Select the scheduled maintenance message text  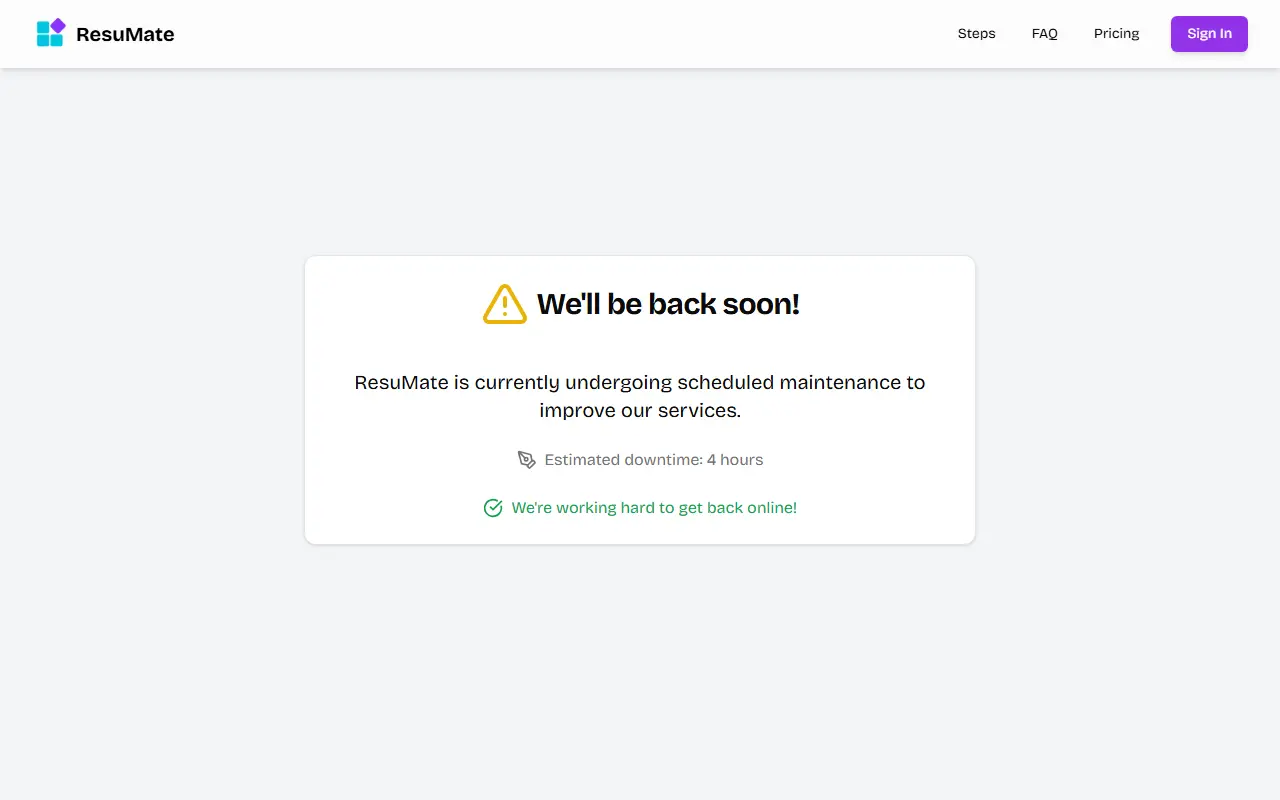coord(640,396)
